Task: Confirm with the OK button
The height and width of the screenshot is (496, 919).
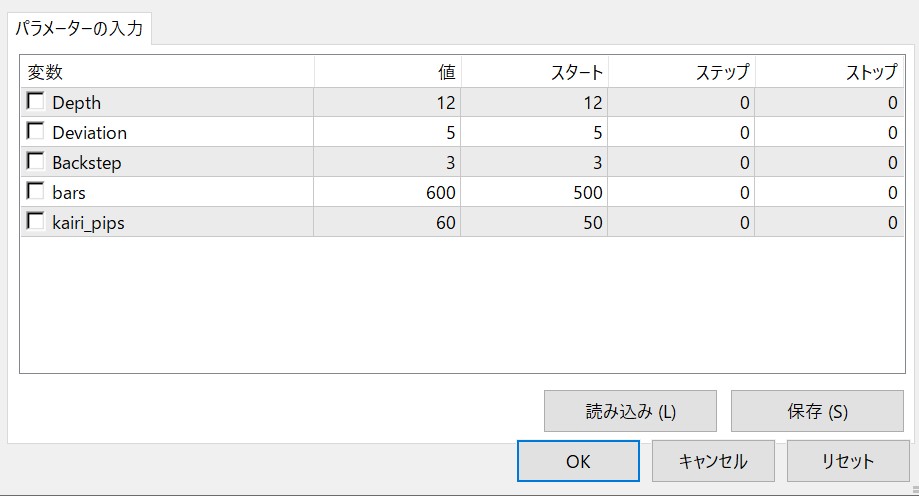Action: point(578,461)
